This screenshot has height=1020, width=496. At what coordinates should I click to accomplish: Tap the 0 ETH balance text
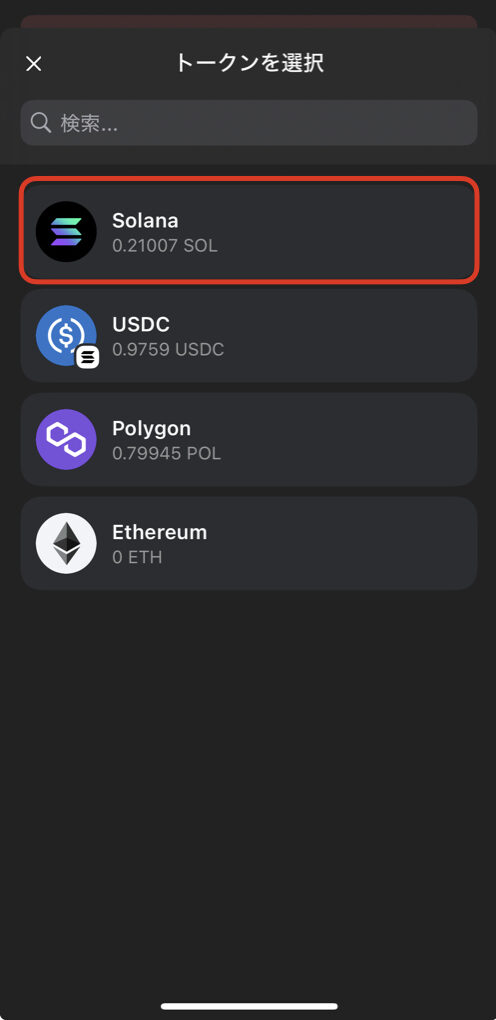click(x=137, y=557)
